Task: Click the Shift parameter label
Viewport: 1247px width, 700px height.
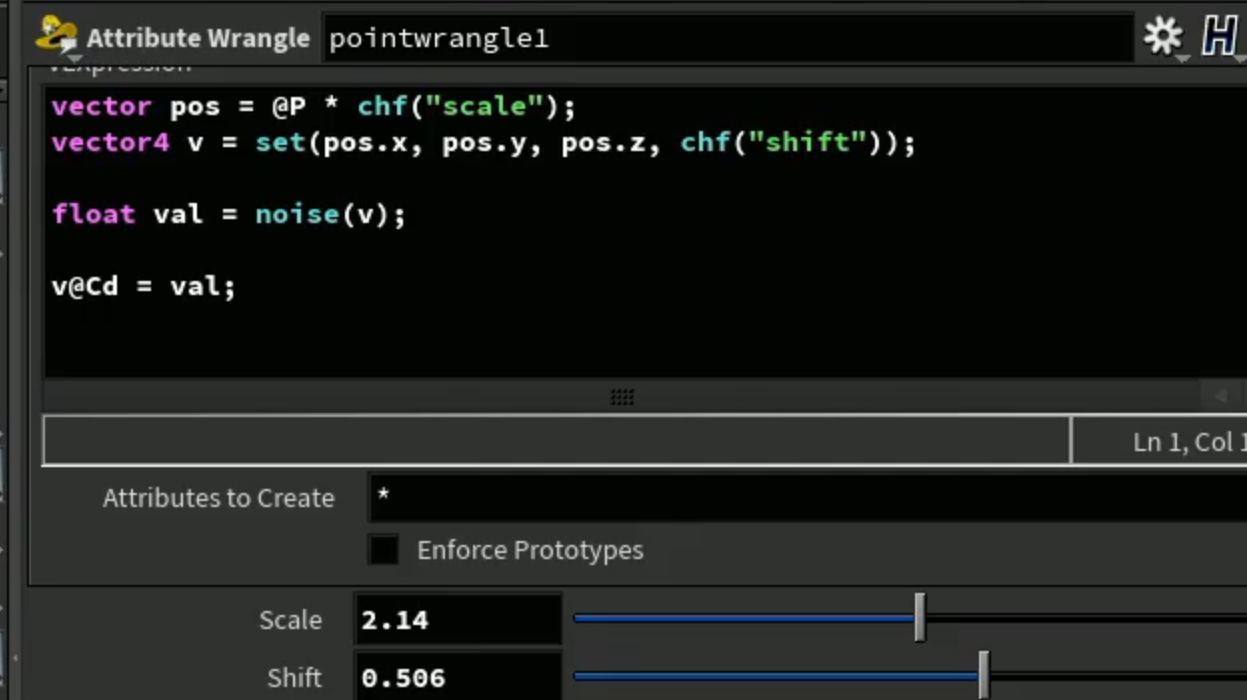Action: point(294,678)
